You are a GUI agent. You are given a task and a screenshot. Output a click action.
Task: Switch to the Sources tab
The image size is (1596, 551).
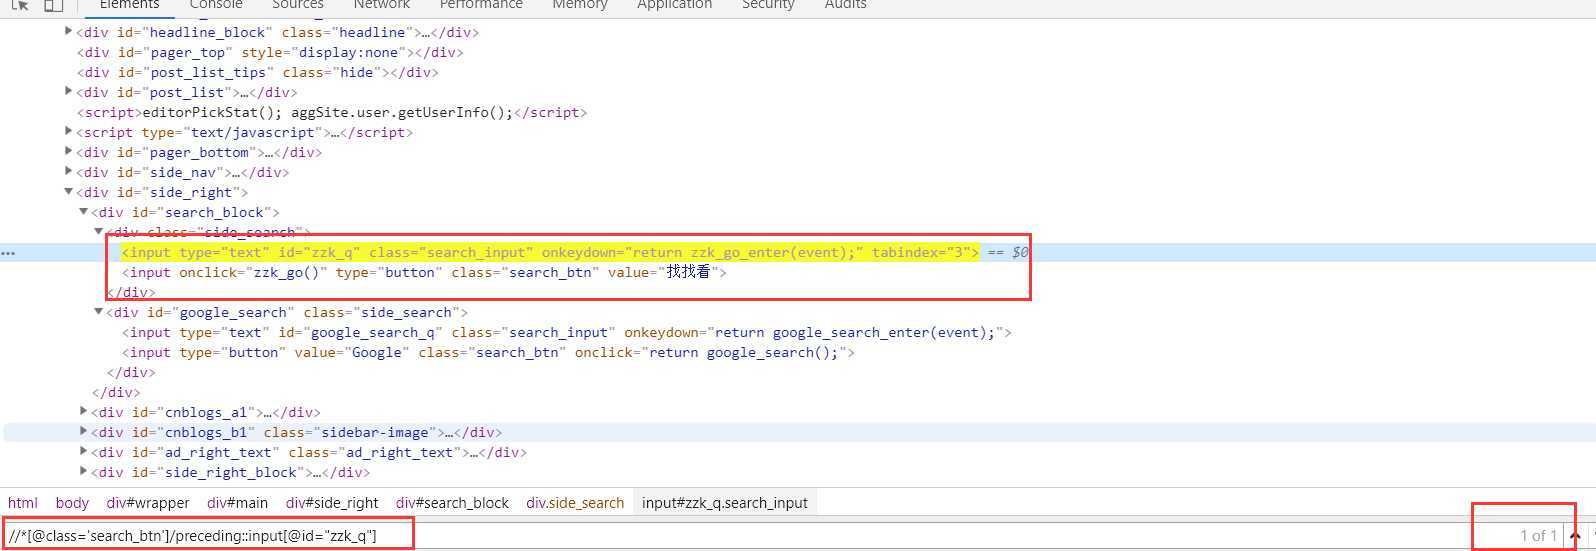point(298,4)
